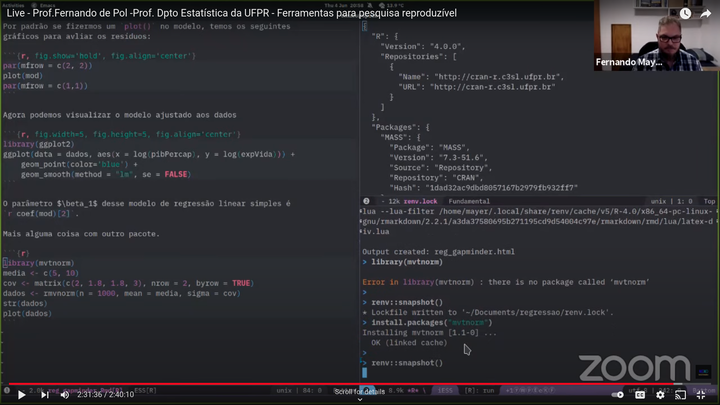The width and height of the screenshot is (720, 405).
Task: Mute the video volume
Action: [x=65, y=394]
